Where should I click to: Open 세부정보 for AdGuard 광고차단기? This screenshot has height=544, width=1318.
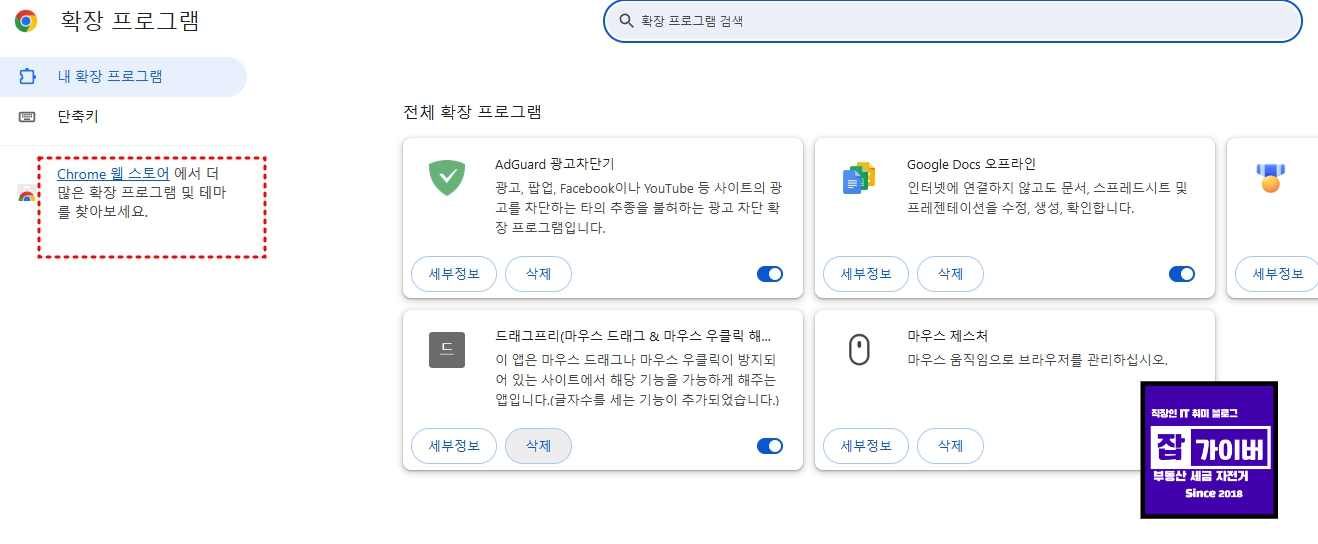pos(454,274)
